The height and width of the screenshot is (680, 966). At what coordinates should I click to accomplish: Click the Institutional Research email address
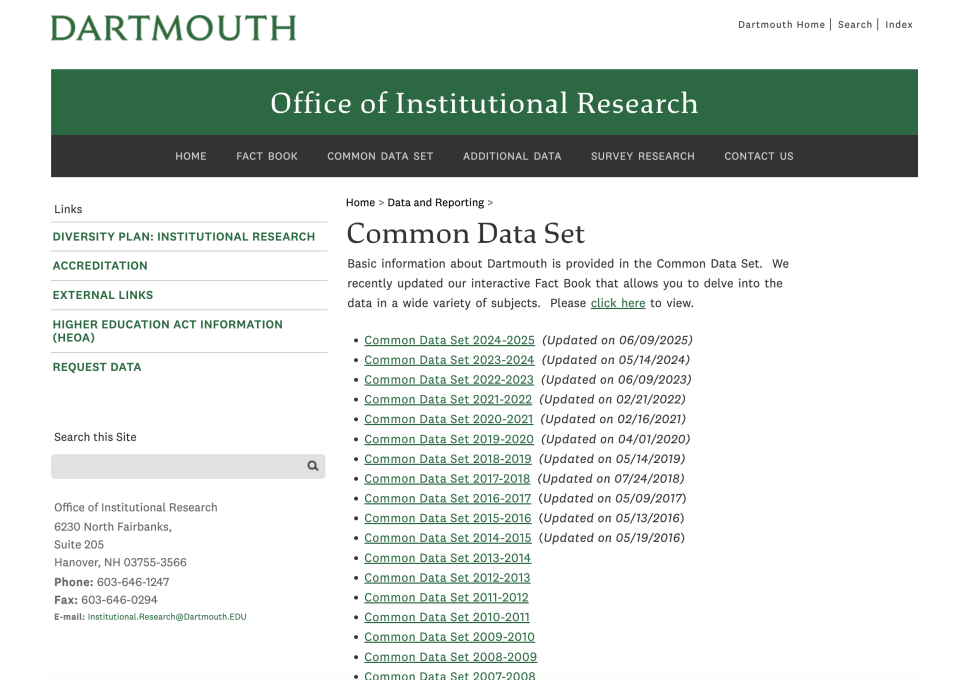point(166,617)
